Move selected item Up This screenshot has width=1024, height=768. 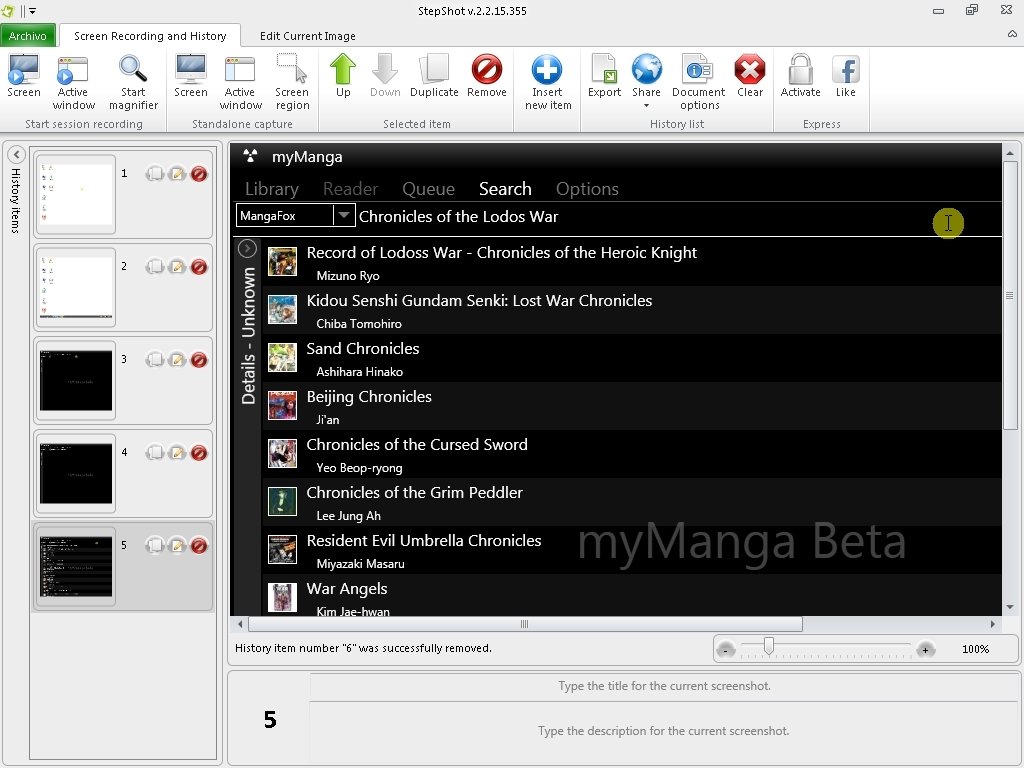(x=343, y=76)
